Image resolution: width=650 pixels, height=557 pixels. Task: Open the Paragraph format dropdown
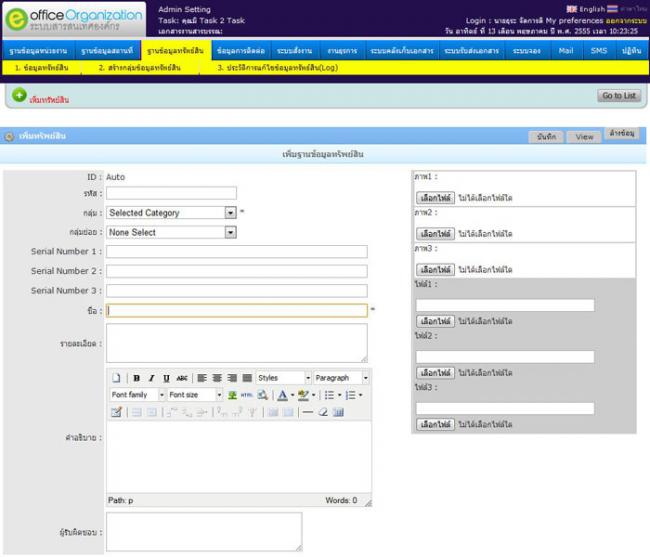pos(341,378)
